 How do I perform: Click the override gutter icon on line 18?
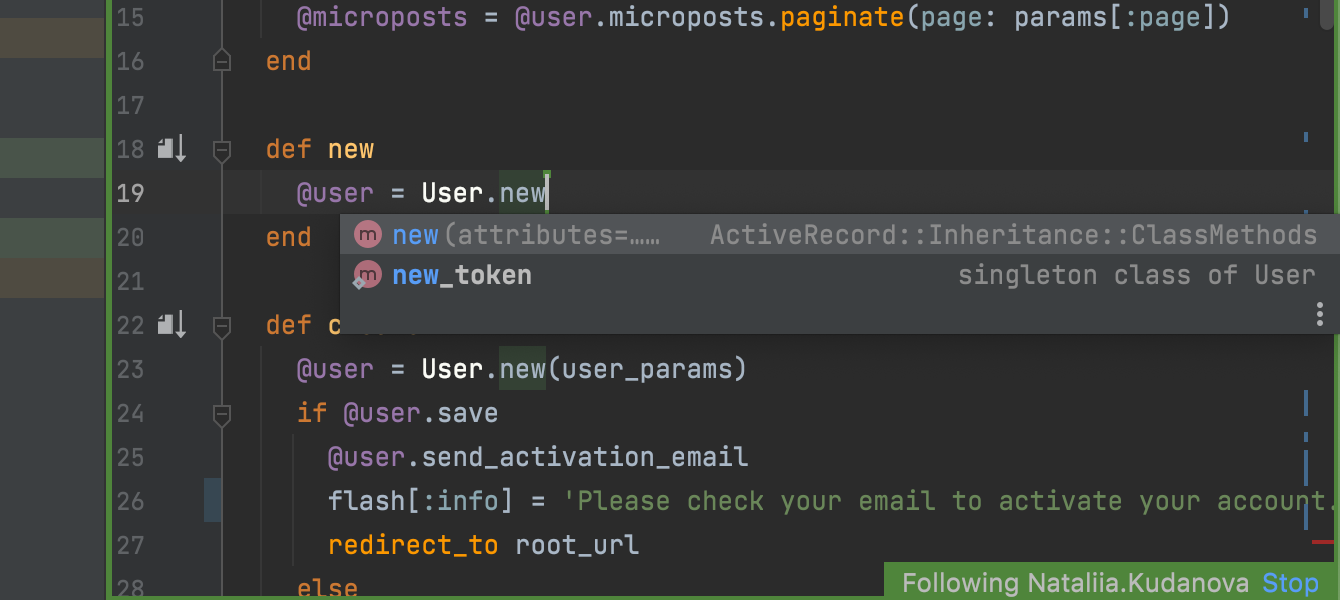[171, 150]
